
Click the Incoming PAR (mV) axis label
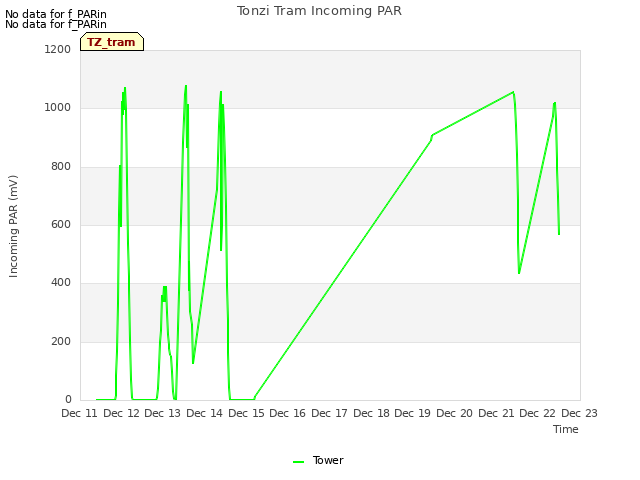(x=13, y=227)
